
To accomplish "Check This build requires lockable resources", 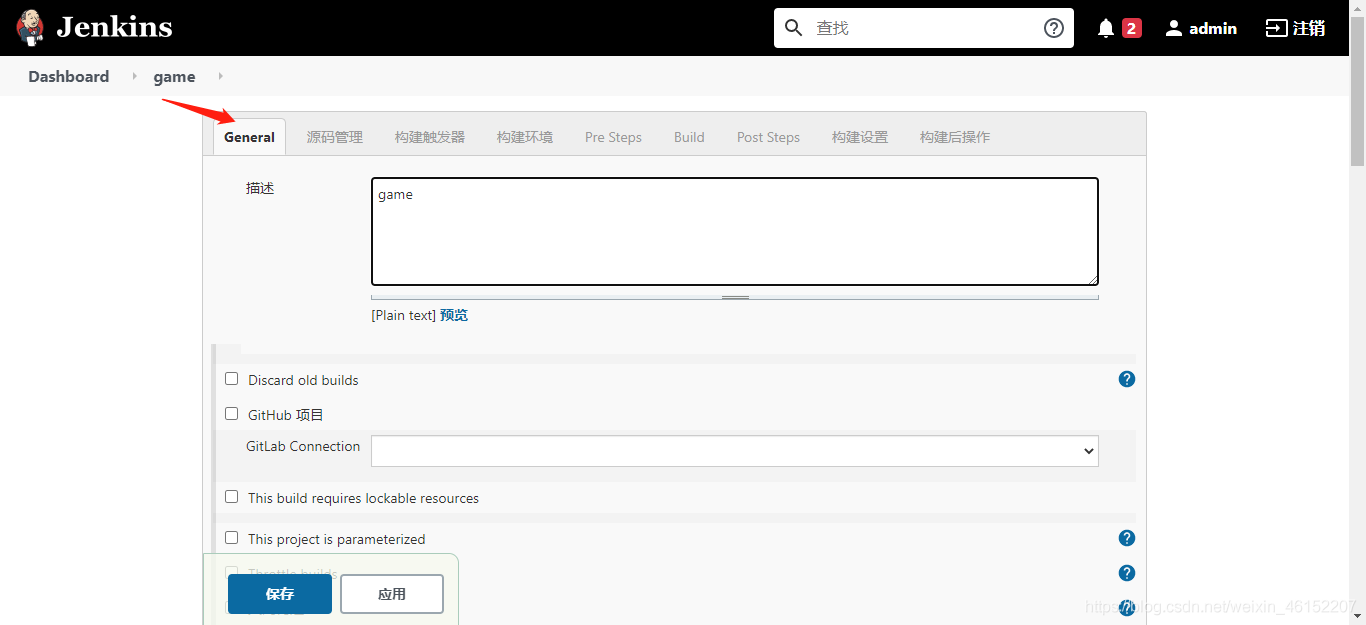I will pyautogui.click(x=232, y=497).
